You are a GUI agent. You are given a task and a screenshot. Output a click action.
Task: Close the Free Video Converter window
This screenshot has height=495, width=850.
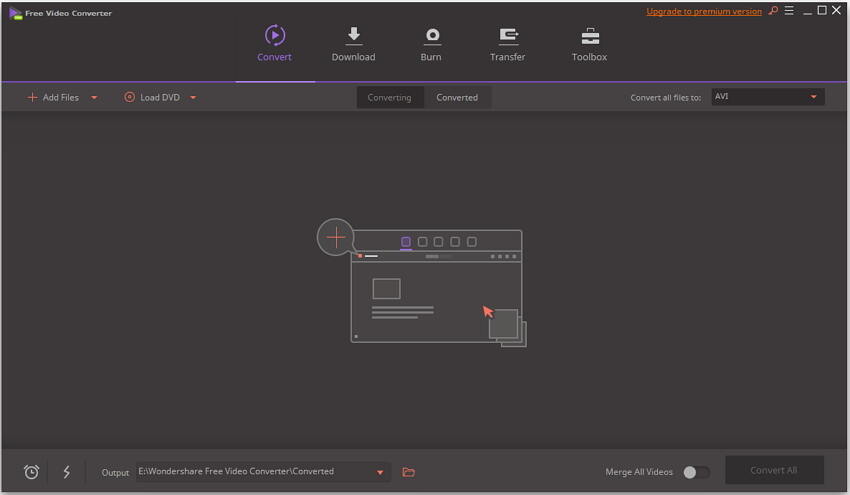pyautogui.click(x=836, y=10)
